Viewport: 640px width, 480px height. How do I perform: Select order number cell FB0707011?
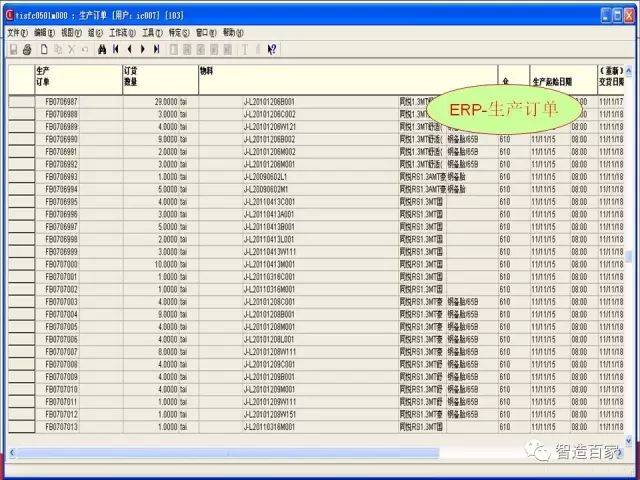coord(61,402)
